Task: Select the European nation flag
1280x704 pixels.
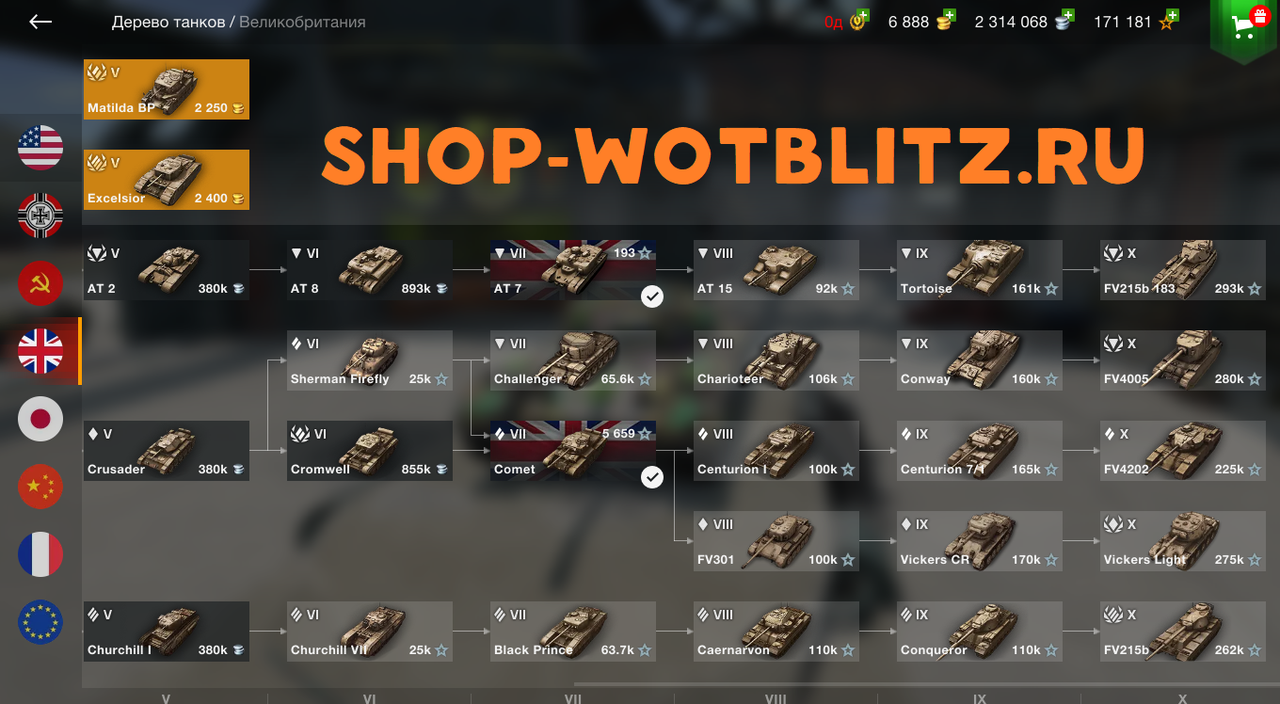Action: coord(41,621)
